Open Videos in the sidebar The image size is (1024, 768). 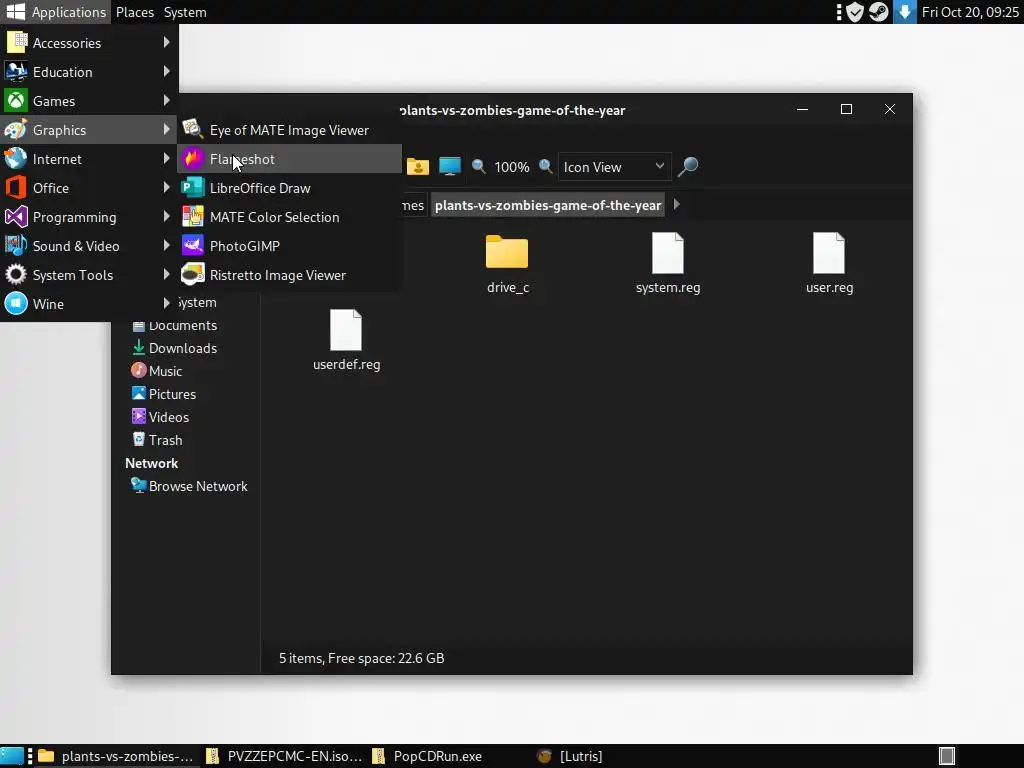[160, 417]
